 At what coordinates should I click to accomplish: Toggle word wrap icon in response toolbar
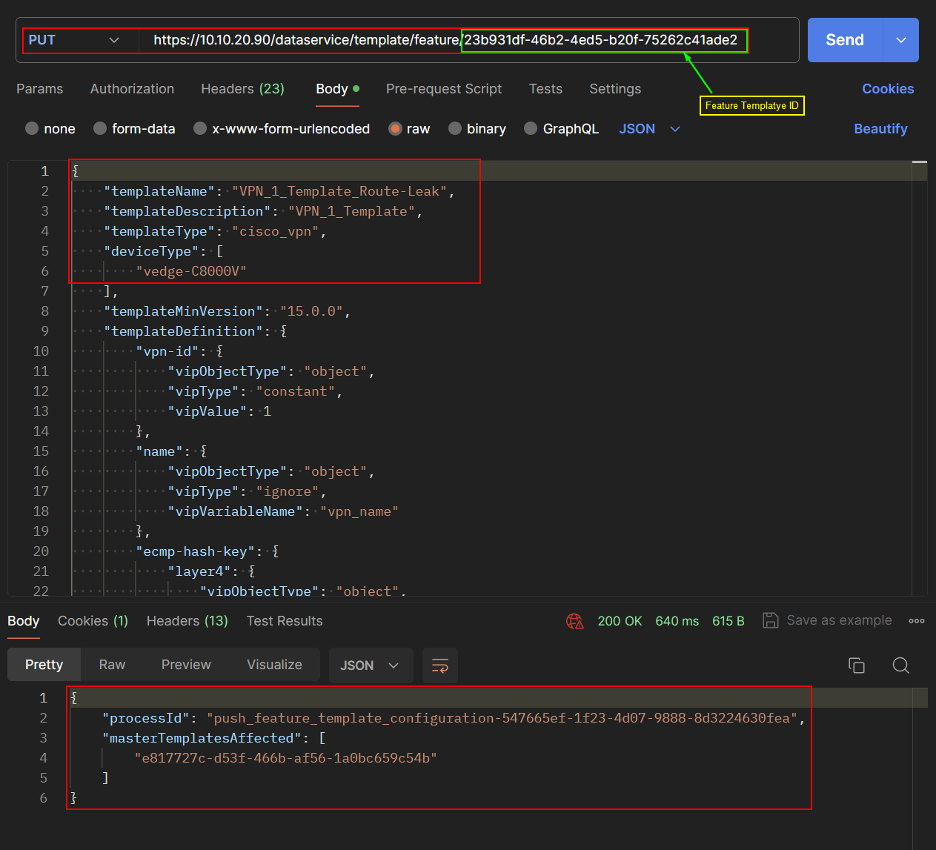[439, 665]
